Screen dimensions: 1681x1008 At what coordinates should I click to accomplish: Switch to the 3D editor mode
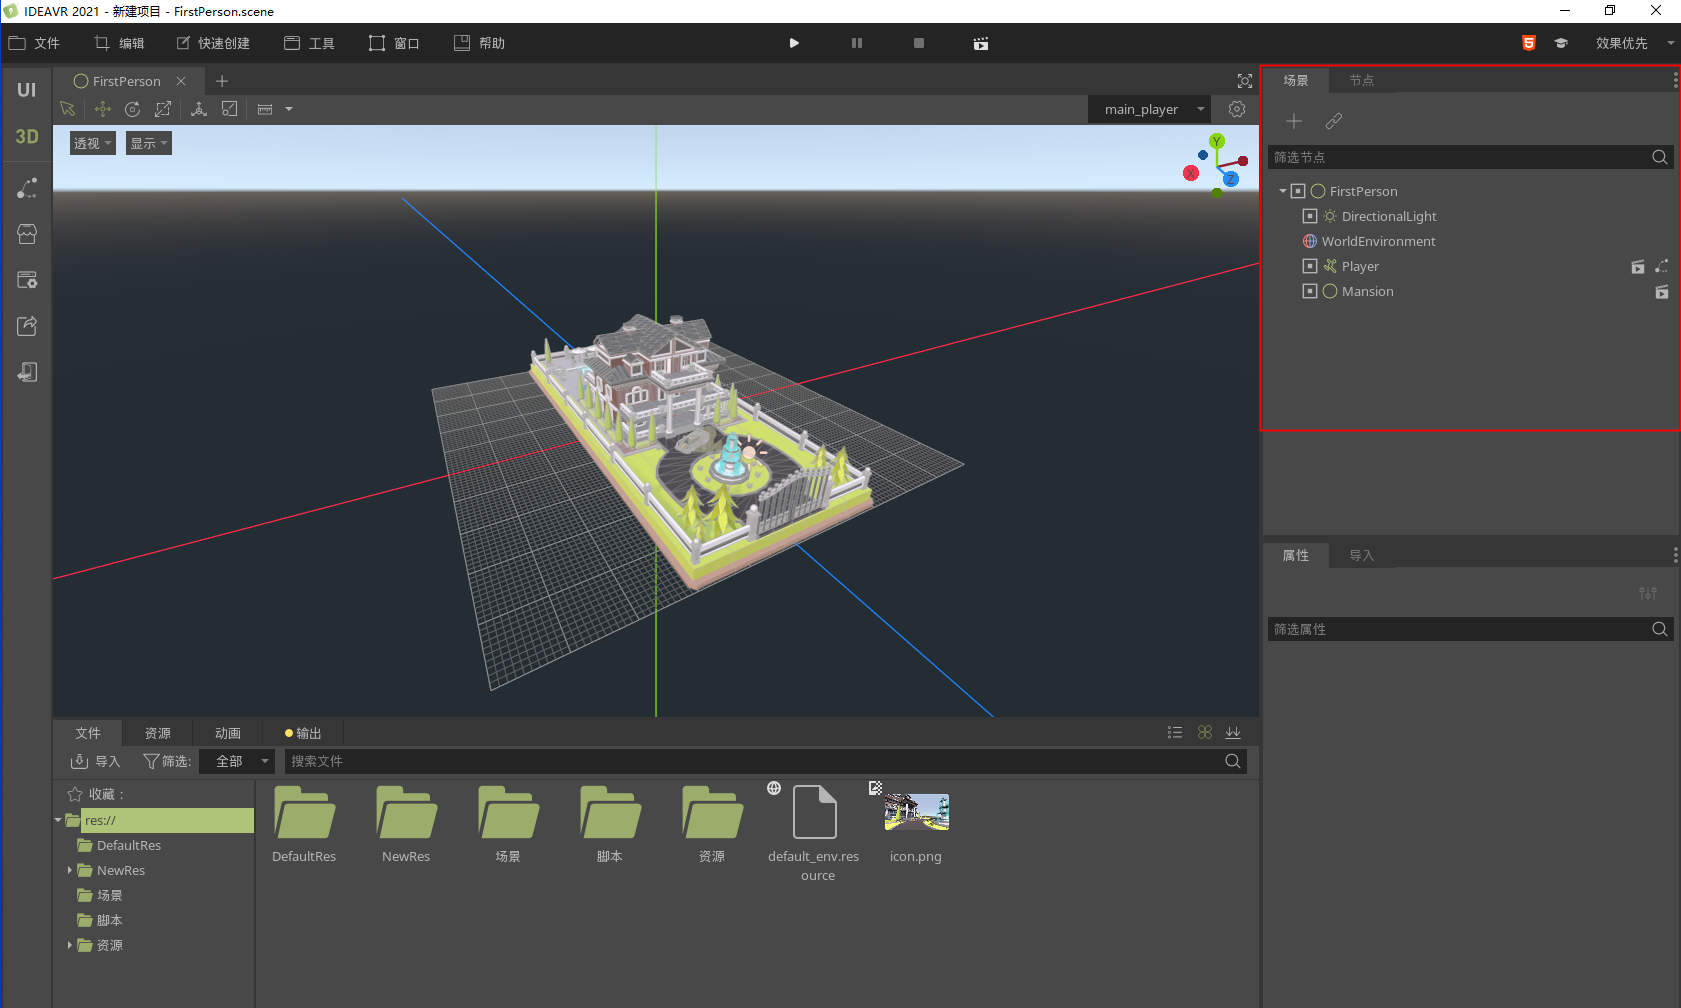point(27,137)
